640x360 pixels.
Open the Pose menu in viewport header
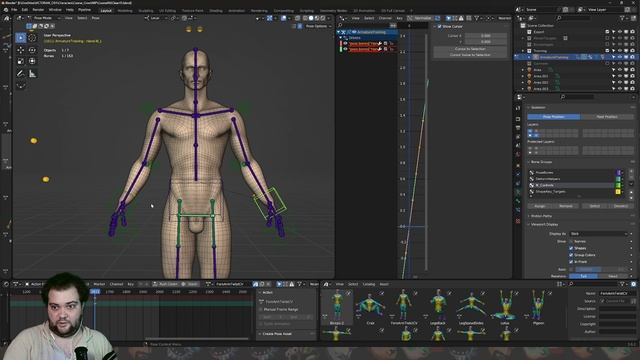(x=96, y=18)
